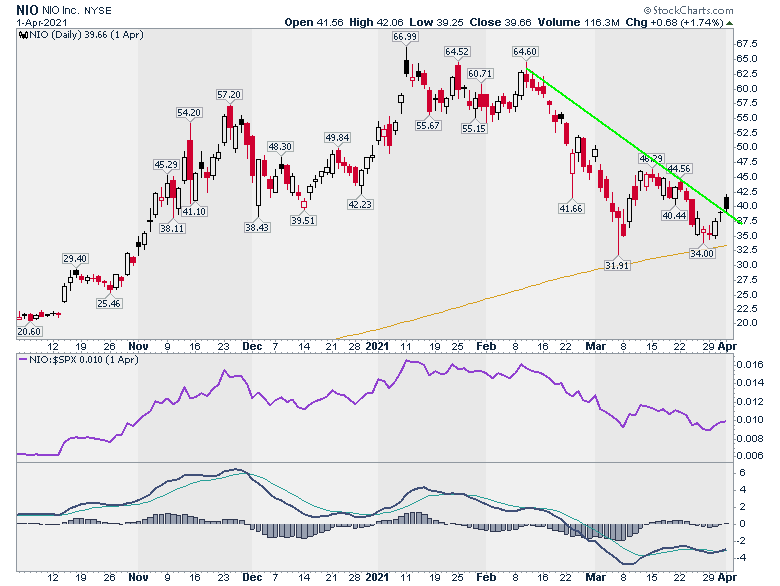Click the 0.016 ratio axis label
Image resolution: width=780 pixels, height=586 pixels.
pos(750,365)
